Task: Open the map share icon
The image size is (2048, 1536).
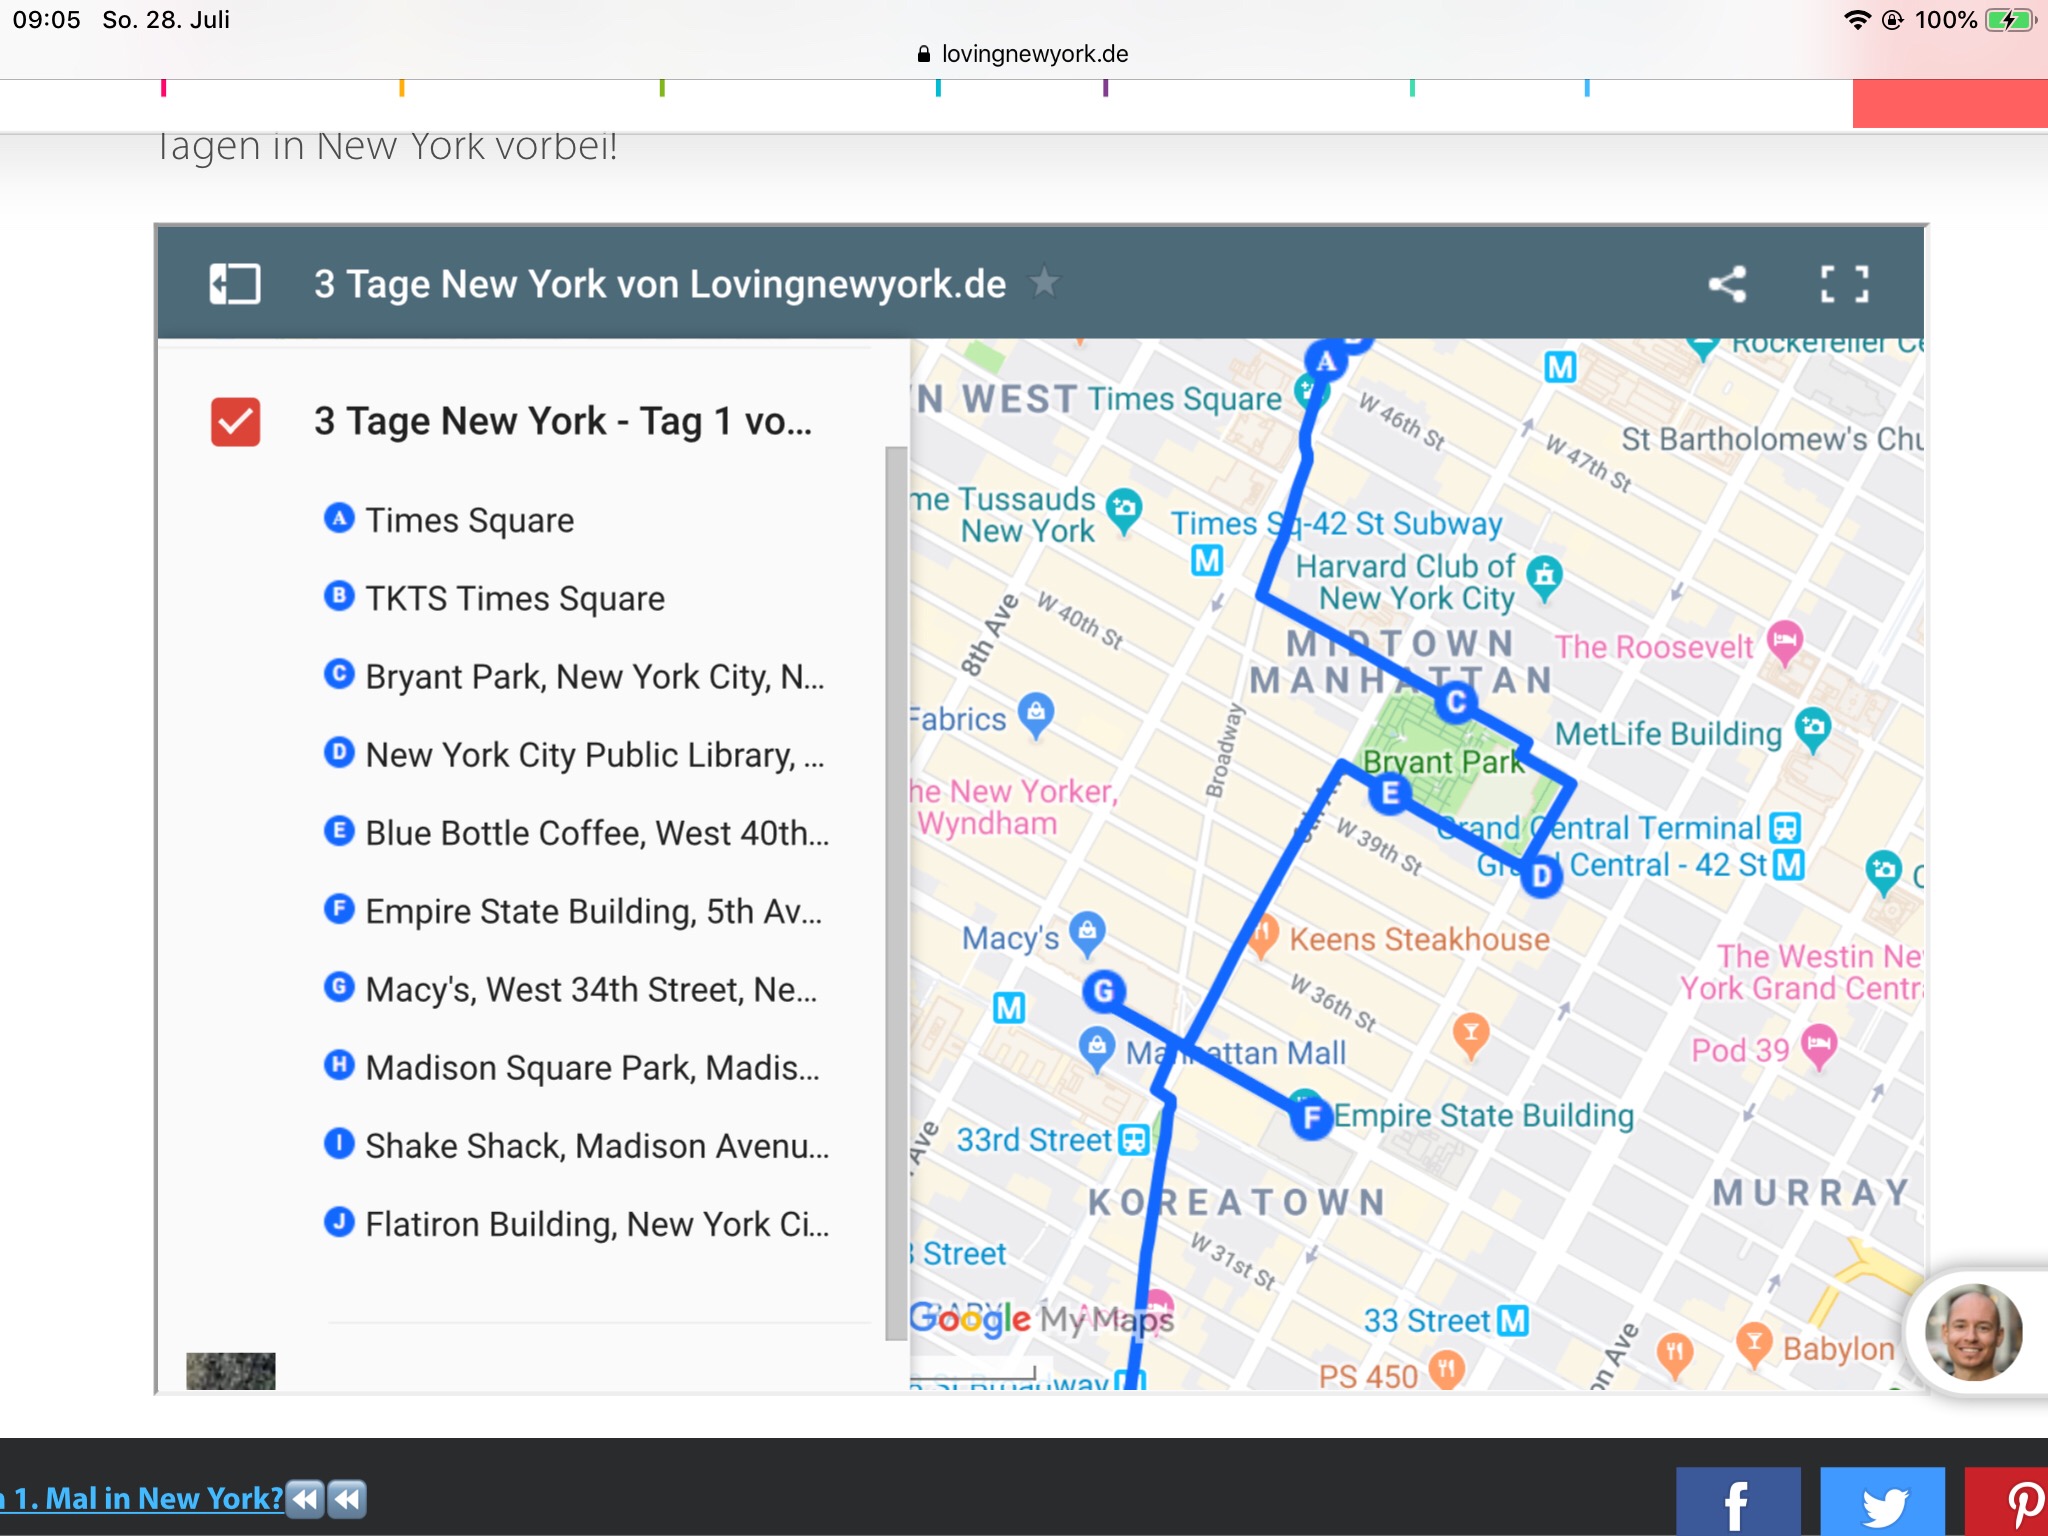Action: click(x=1727, y=284)
